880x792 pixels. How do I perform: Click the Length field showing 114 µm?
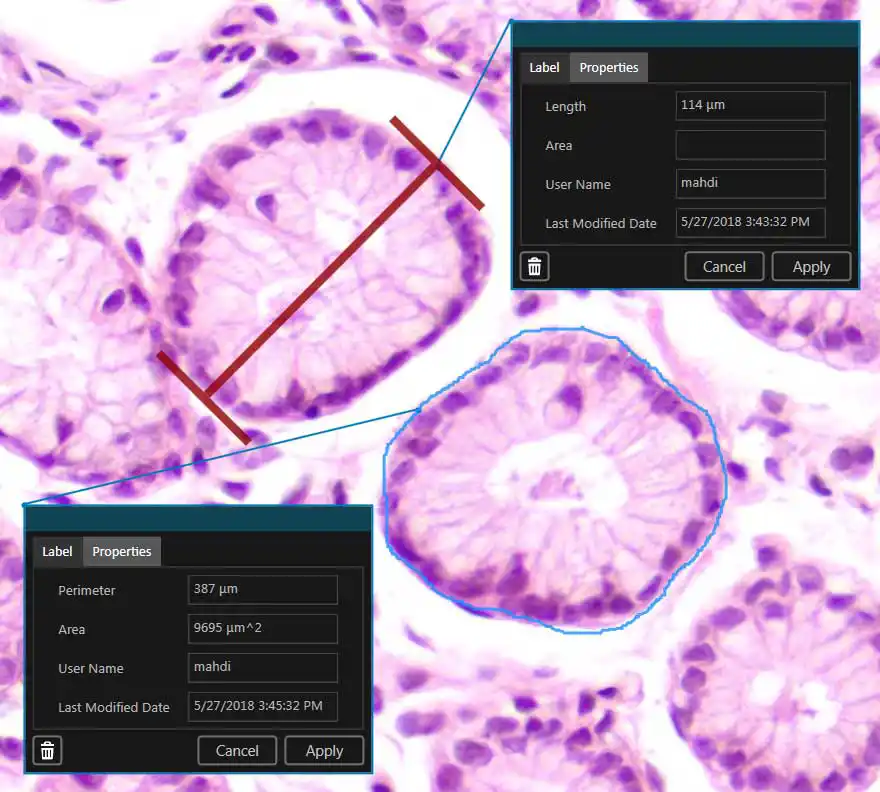(750, 106)
